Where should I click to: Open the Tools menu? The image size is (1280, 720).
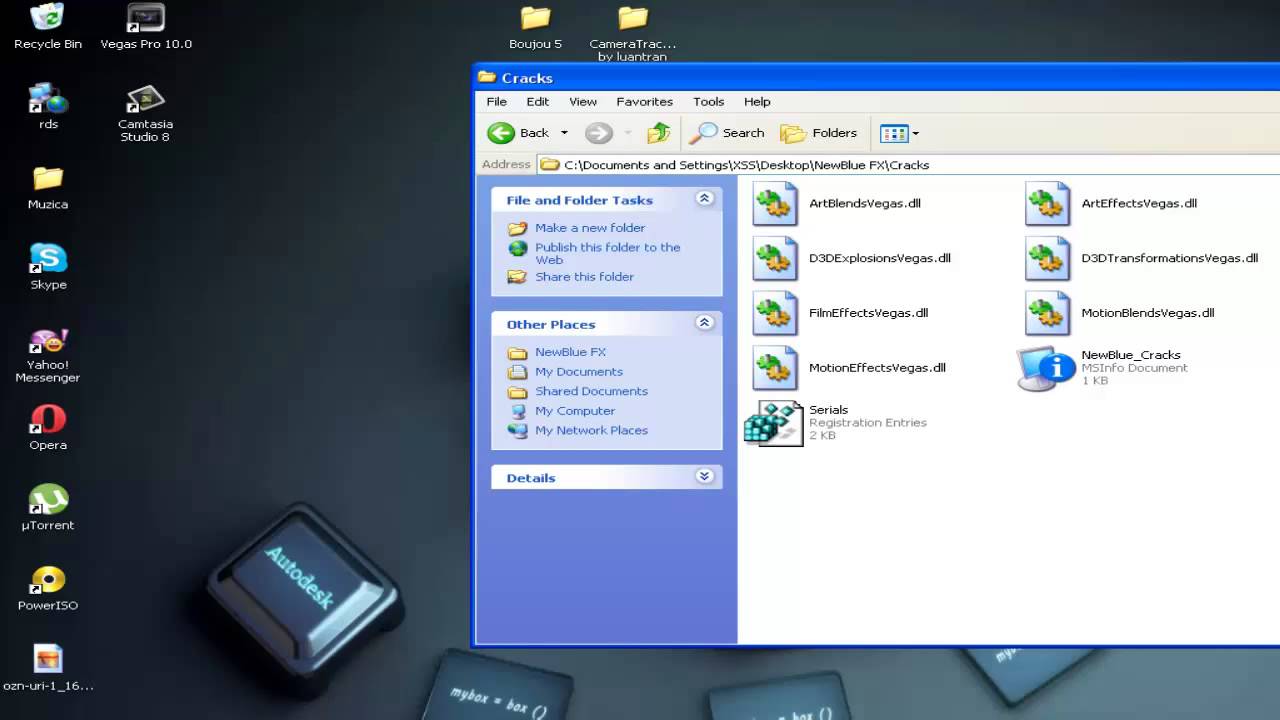point(708,102)
